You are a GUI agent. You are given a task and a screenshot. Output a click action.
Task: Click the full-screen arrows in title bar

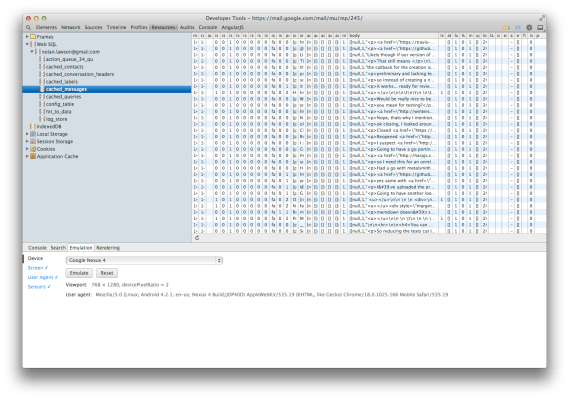[542, 18]
